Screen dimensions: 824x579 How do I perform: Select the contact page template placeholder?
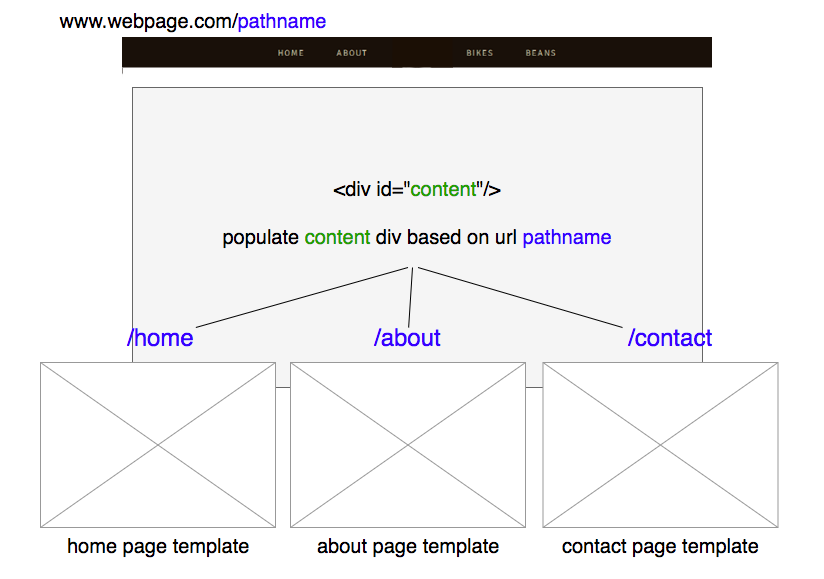(x=660, y=445)
